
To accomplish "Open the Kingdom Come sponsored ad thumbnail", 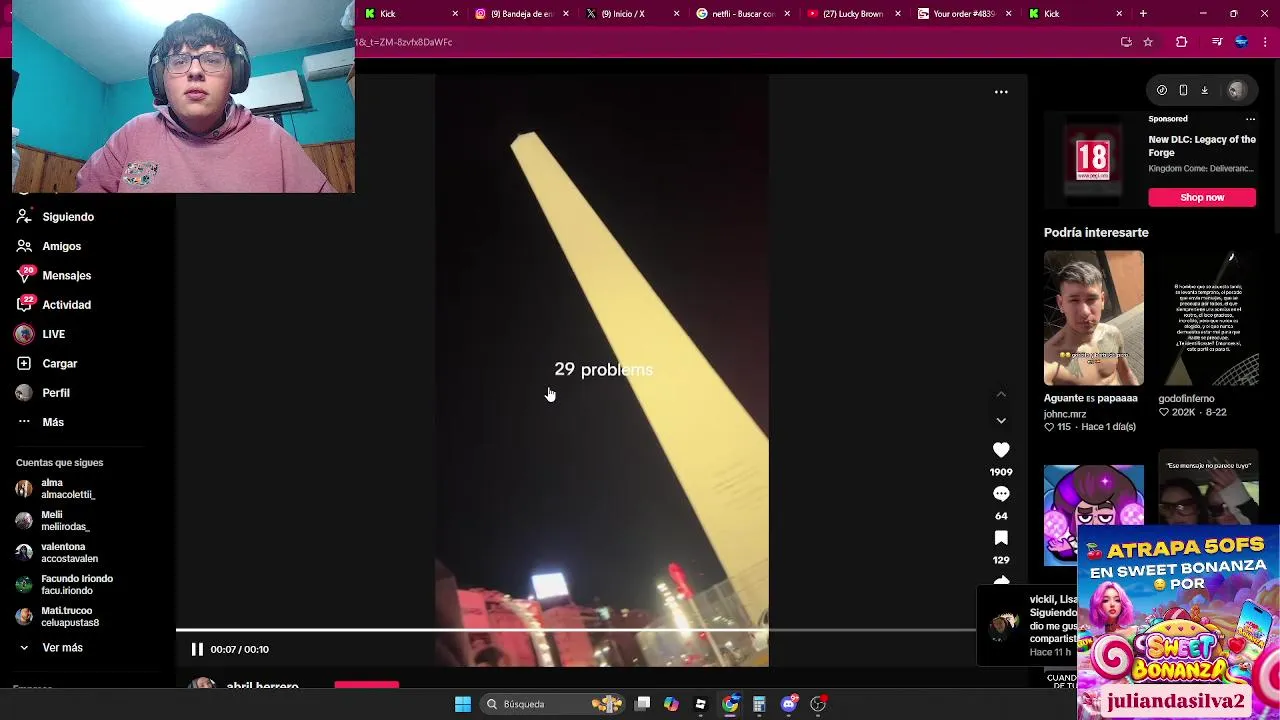I will [x=1093, y=159].
